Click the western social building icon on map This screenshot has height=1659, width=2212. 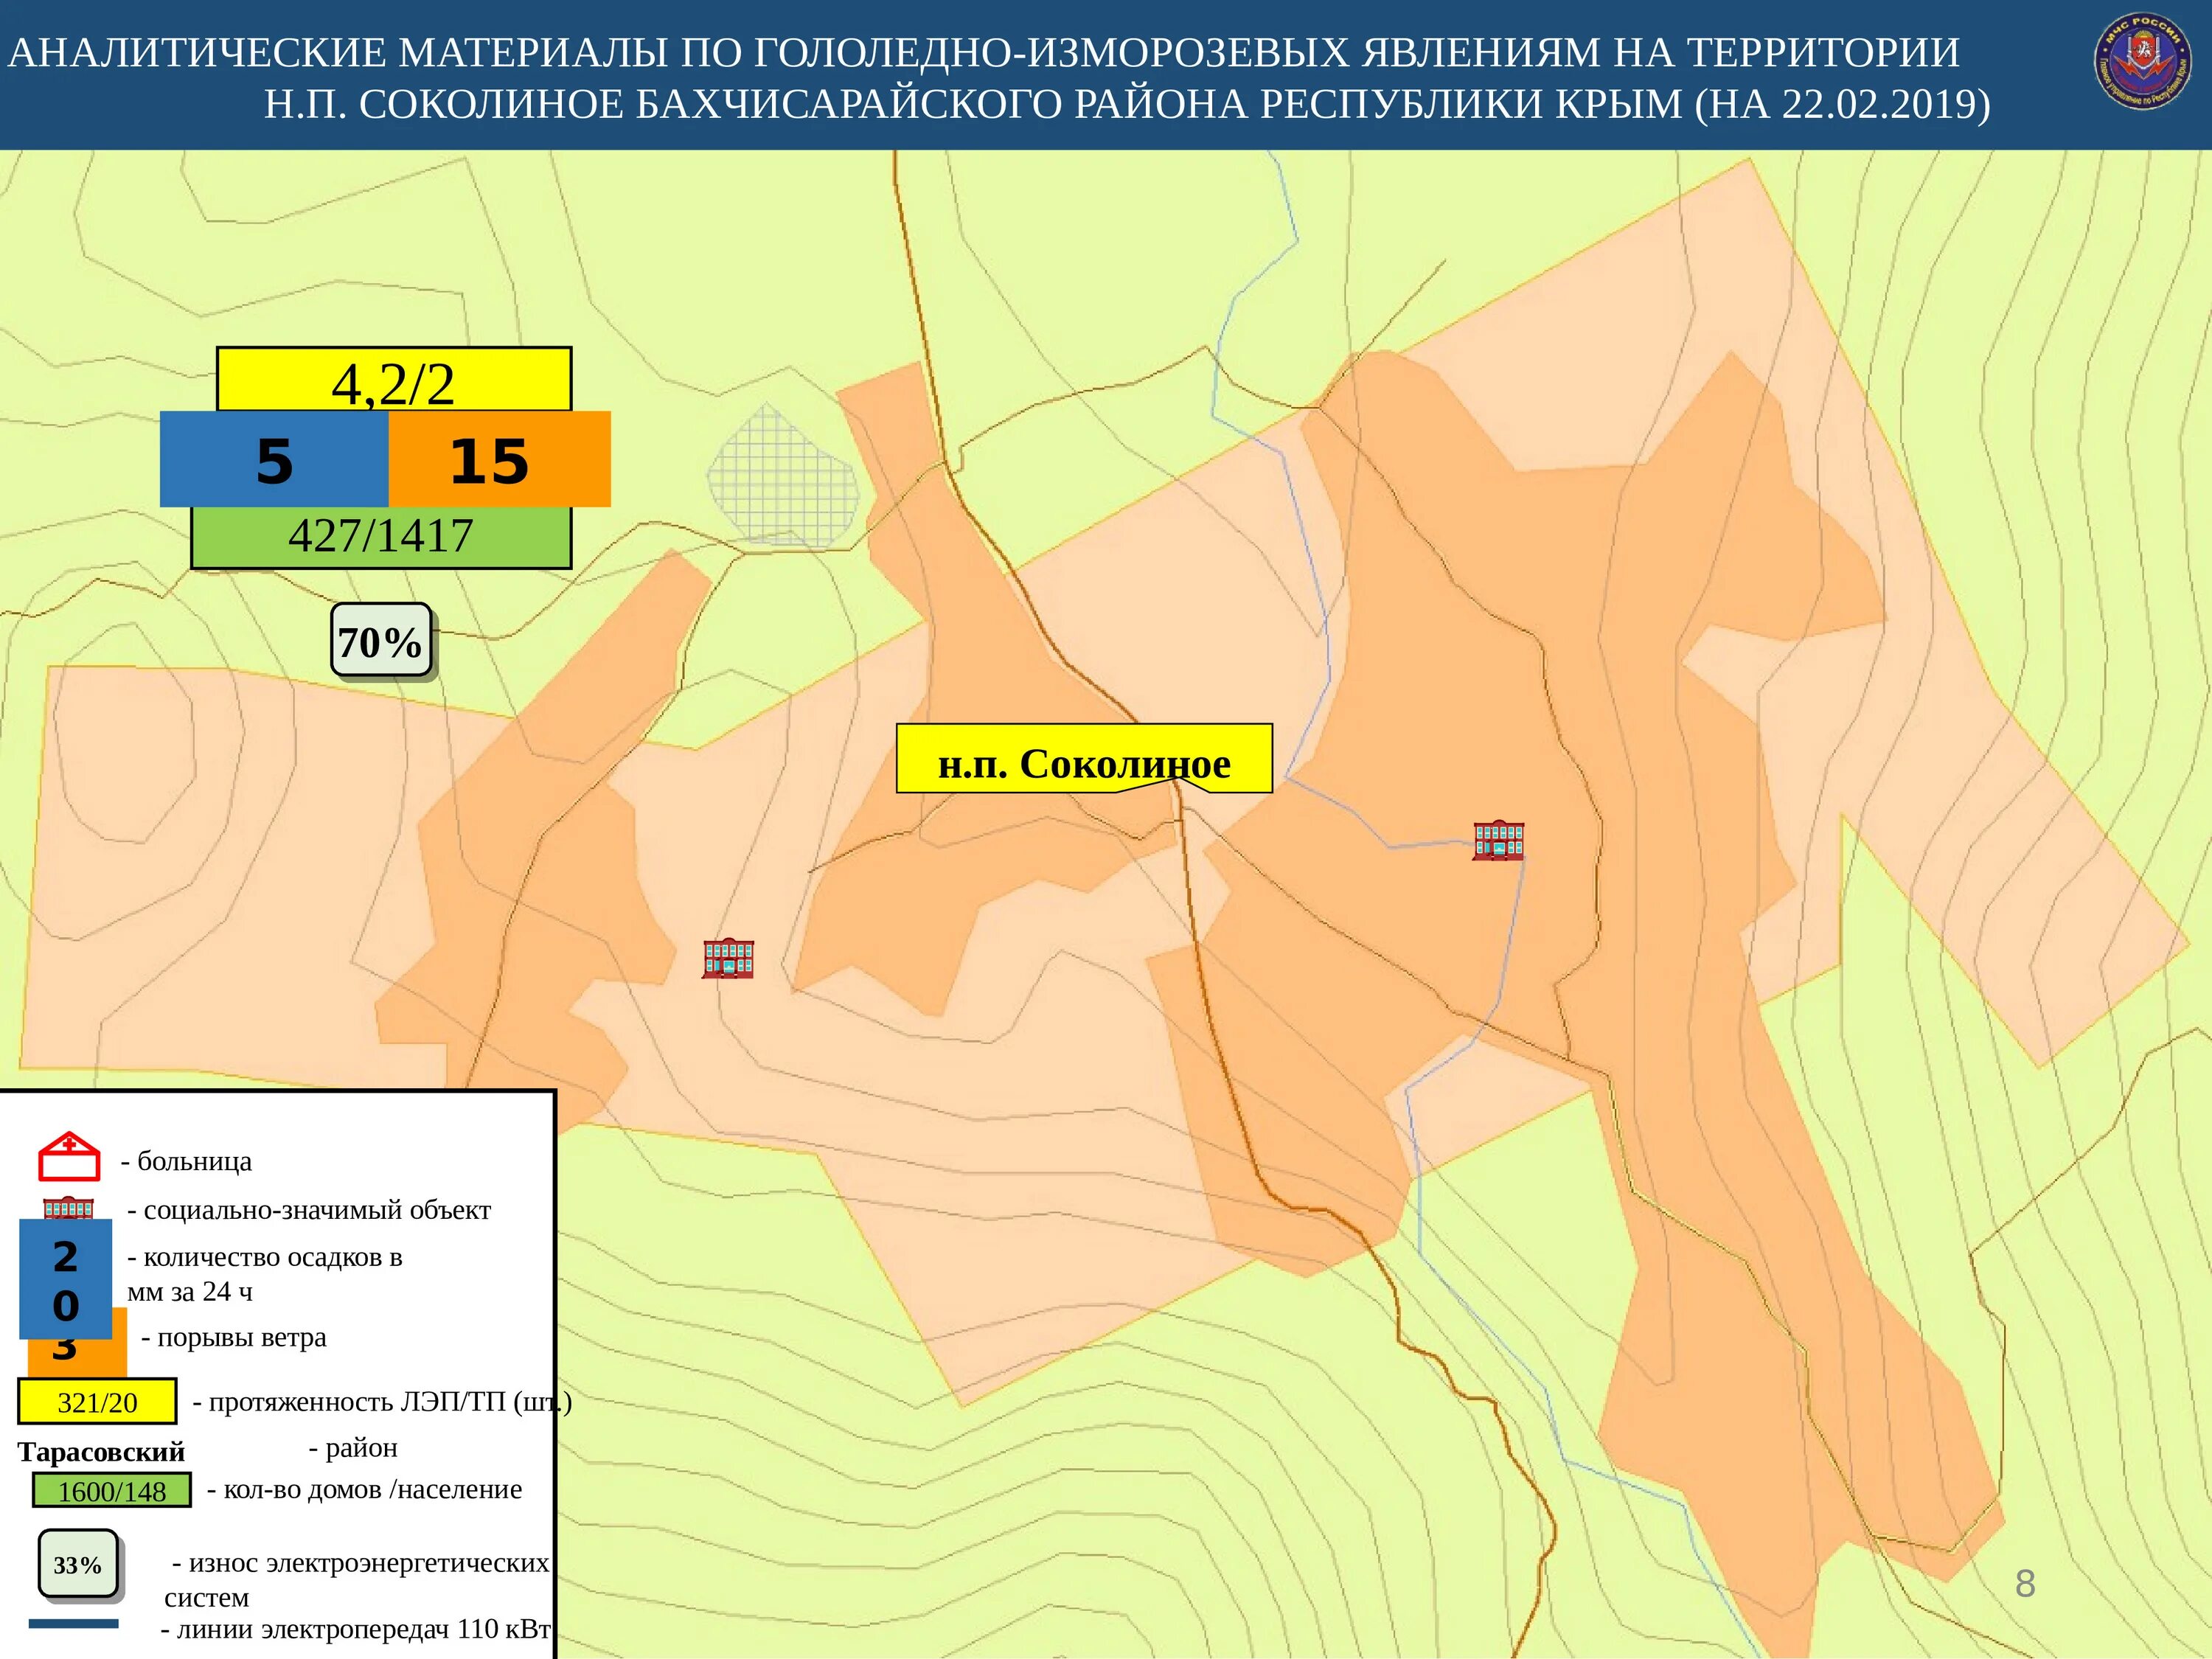click(728, 958)
